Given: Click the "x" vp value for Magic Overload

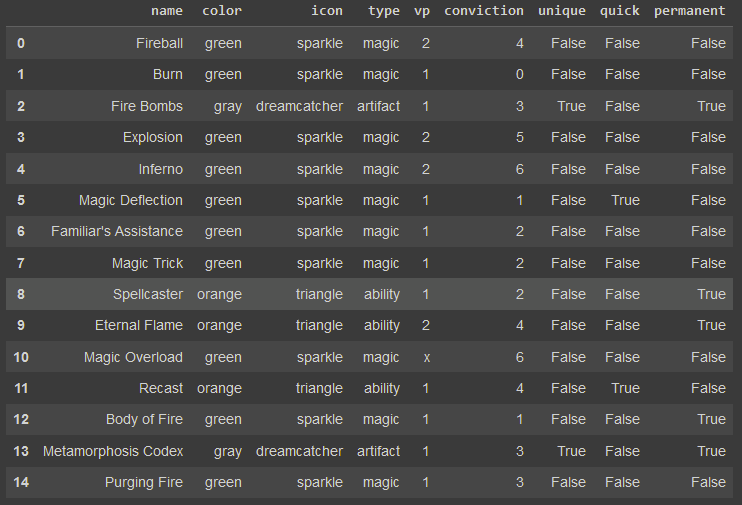Looking at the screenshot, I should 427,357.
